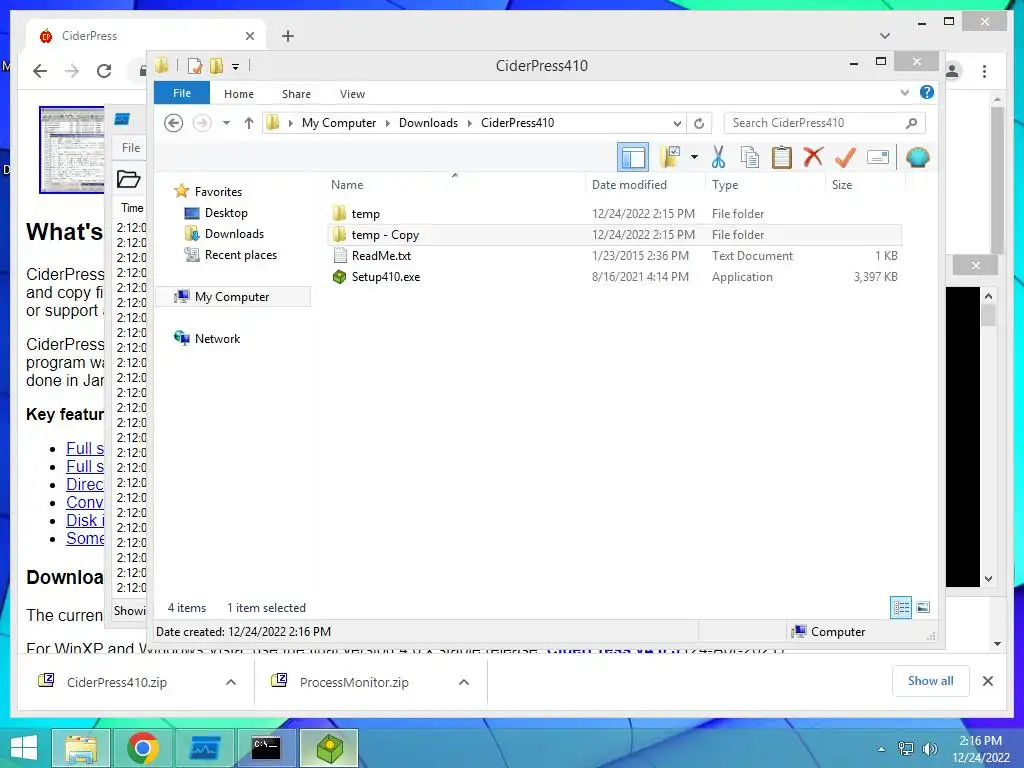Switch to Large icons view in status bar

(923, 607)
